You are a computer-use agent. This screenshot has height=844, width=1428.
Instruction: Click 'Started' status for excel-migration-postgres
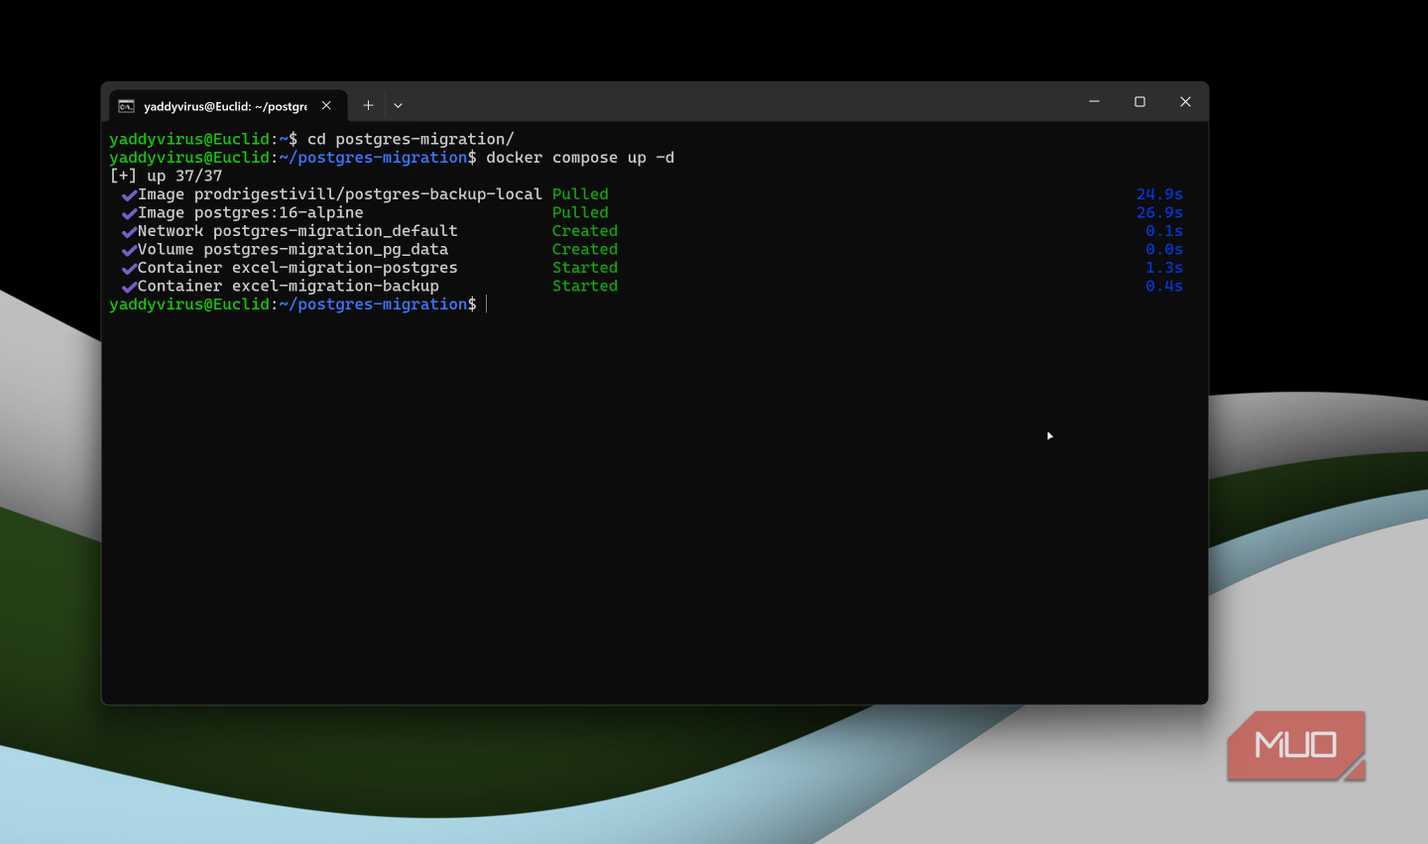point(585,268)
